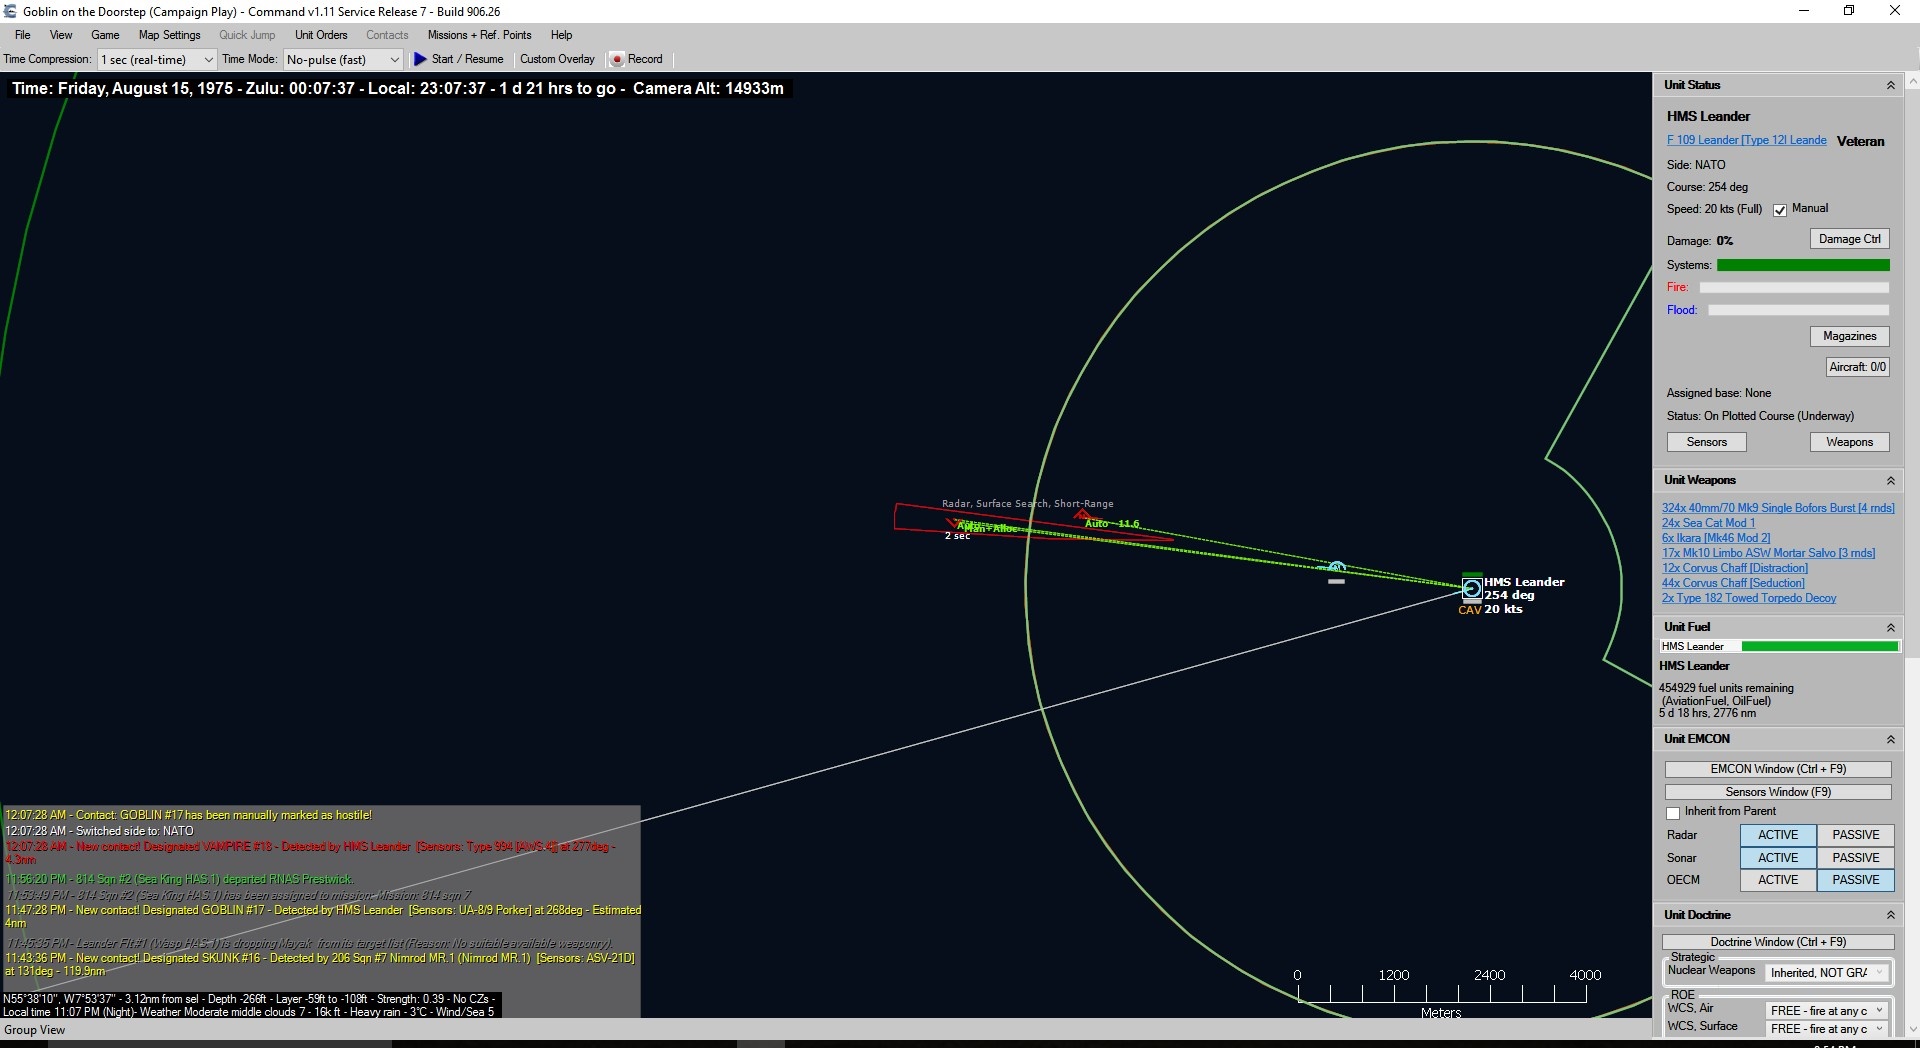
Task: Click the SKUNK #16 new contact log message
Action: coord(320,964)
